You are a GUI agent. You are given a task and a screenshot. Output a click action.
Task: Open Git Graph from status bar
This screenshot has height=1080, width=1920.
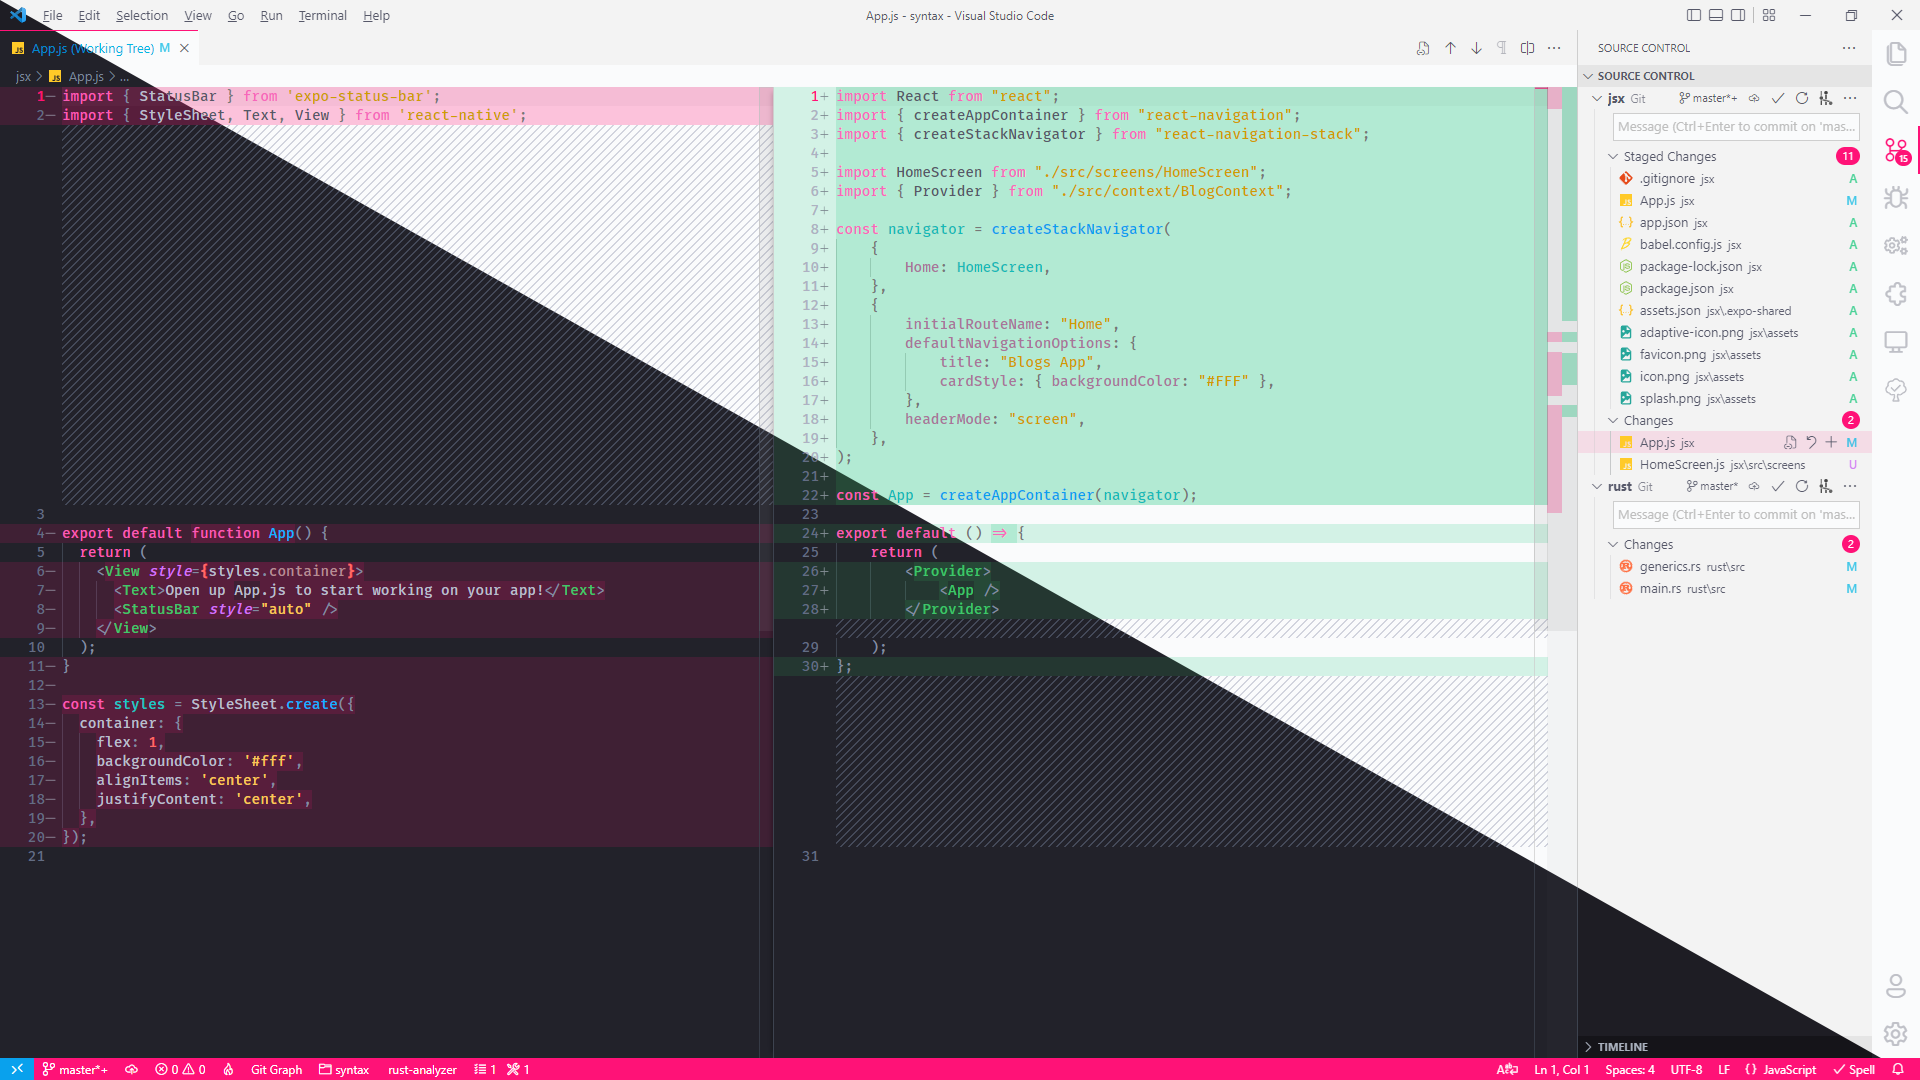point(276,1069)
